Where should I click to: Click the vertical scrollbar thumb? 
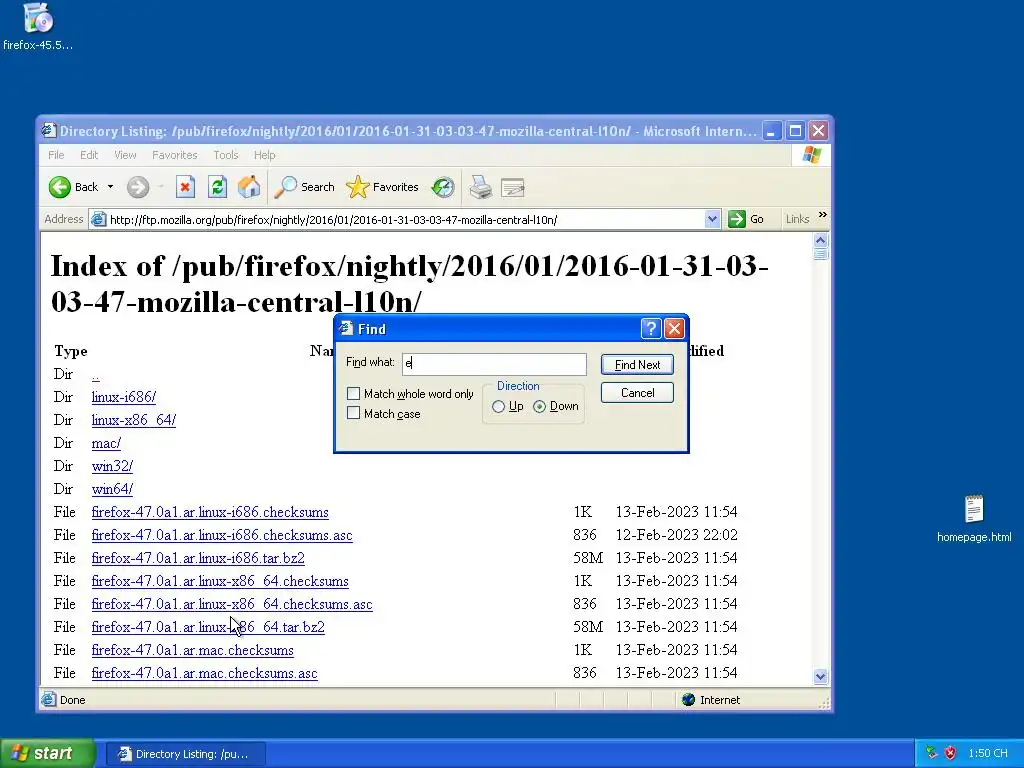click(821, 254)
